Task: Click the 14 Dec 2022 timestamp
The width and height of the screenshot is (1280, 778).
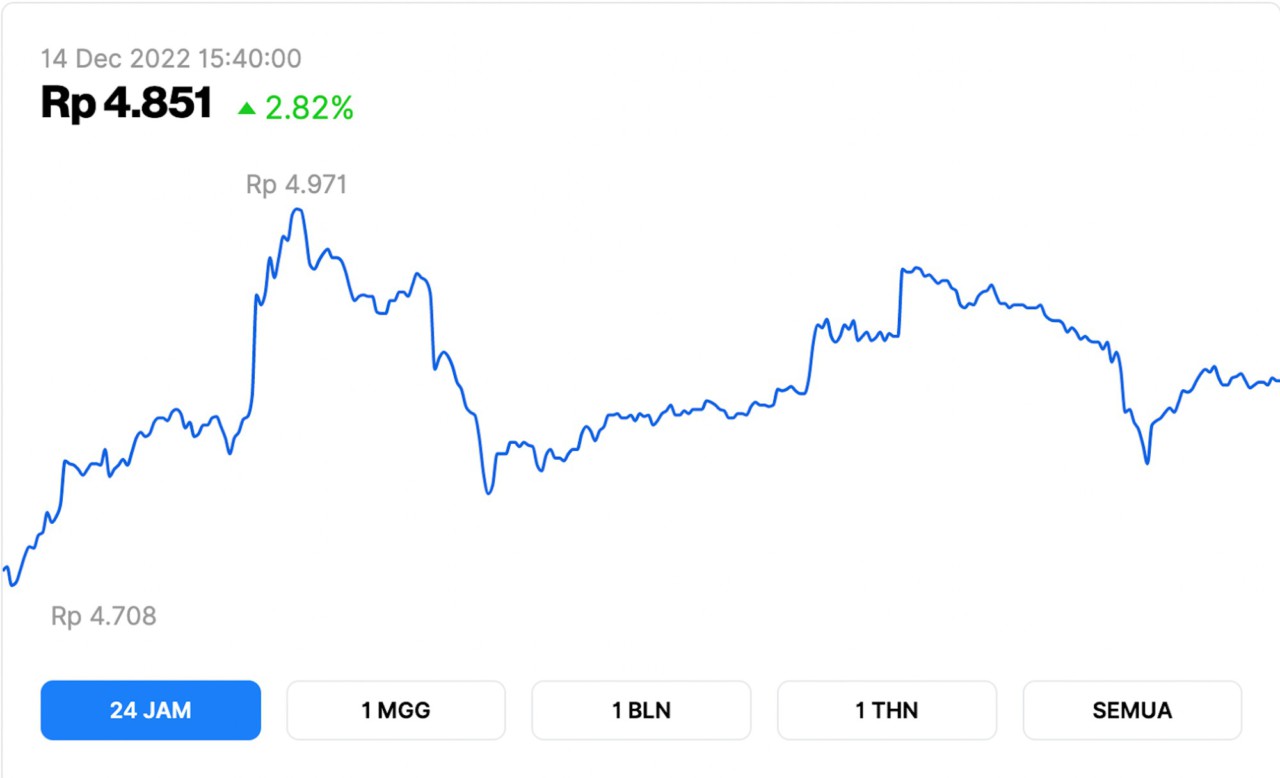Action: tap(170, 58)
